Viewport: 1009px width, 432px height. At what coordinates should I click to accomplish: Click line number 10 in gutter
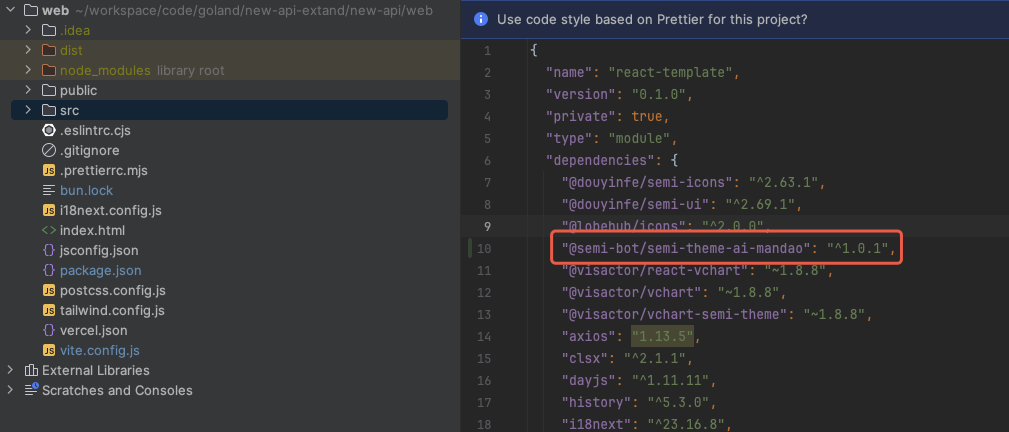tap(486, 248)
